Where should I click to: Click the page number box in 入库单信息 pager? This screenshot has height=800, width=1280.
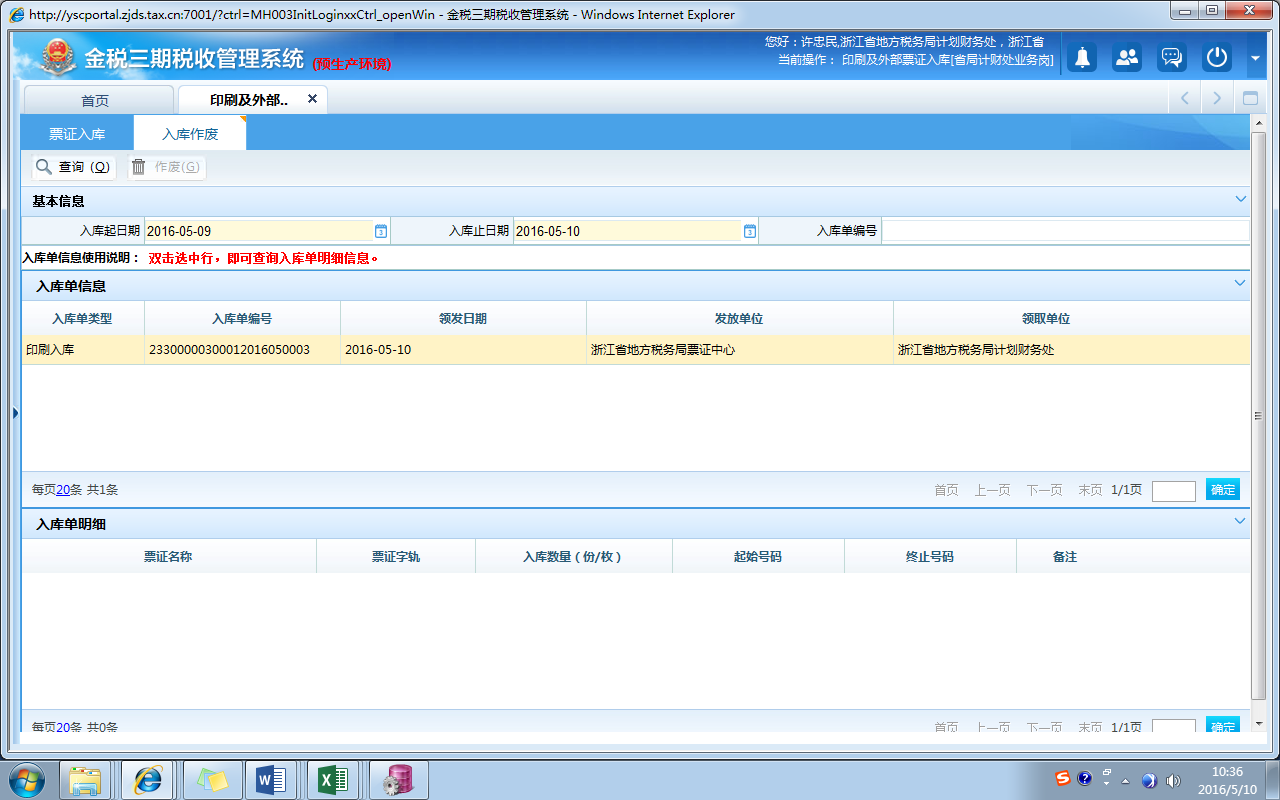point(1173,491)
